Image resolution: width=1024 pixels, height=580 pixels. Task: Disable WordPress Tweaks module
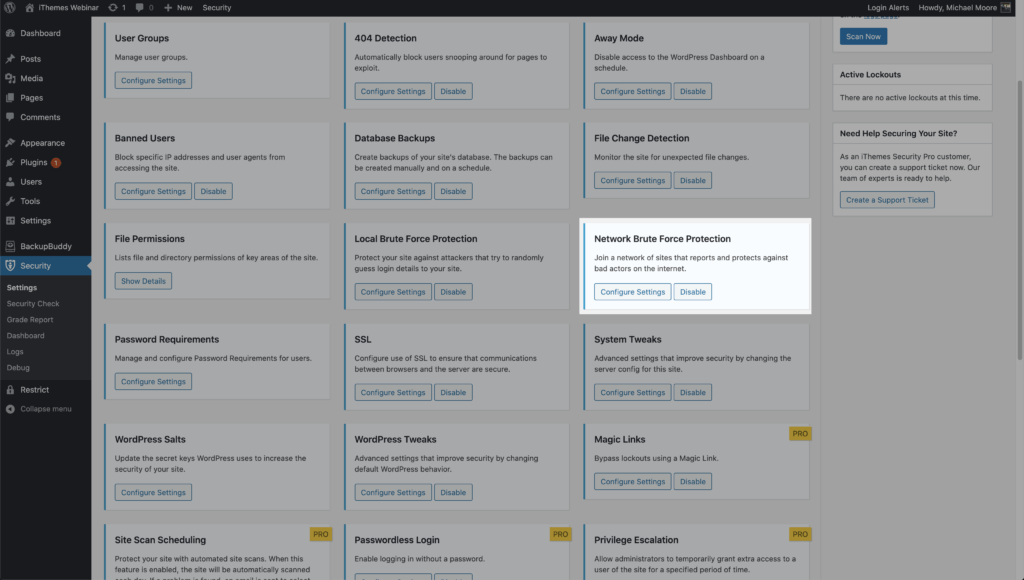coord(453,492)
